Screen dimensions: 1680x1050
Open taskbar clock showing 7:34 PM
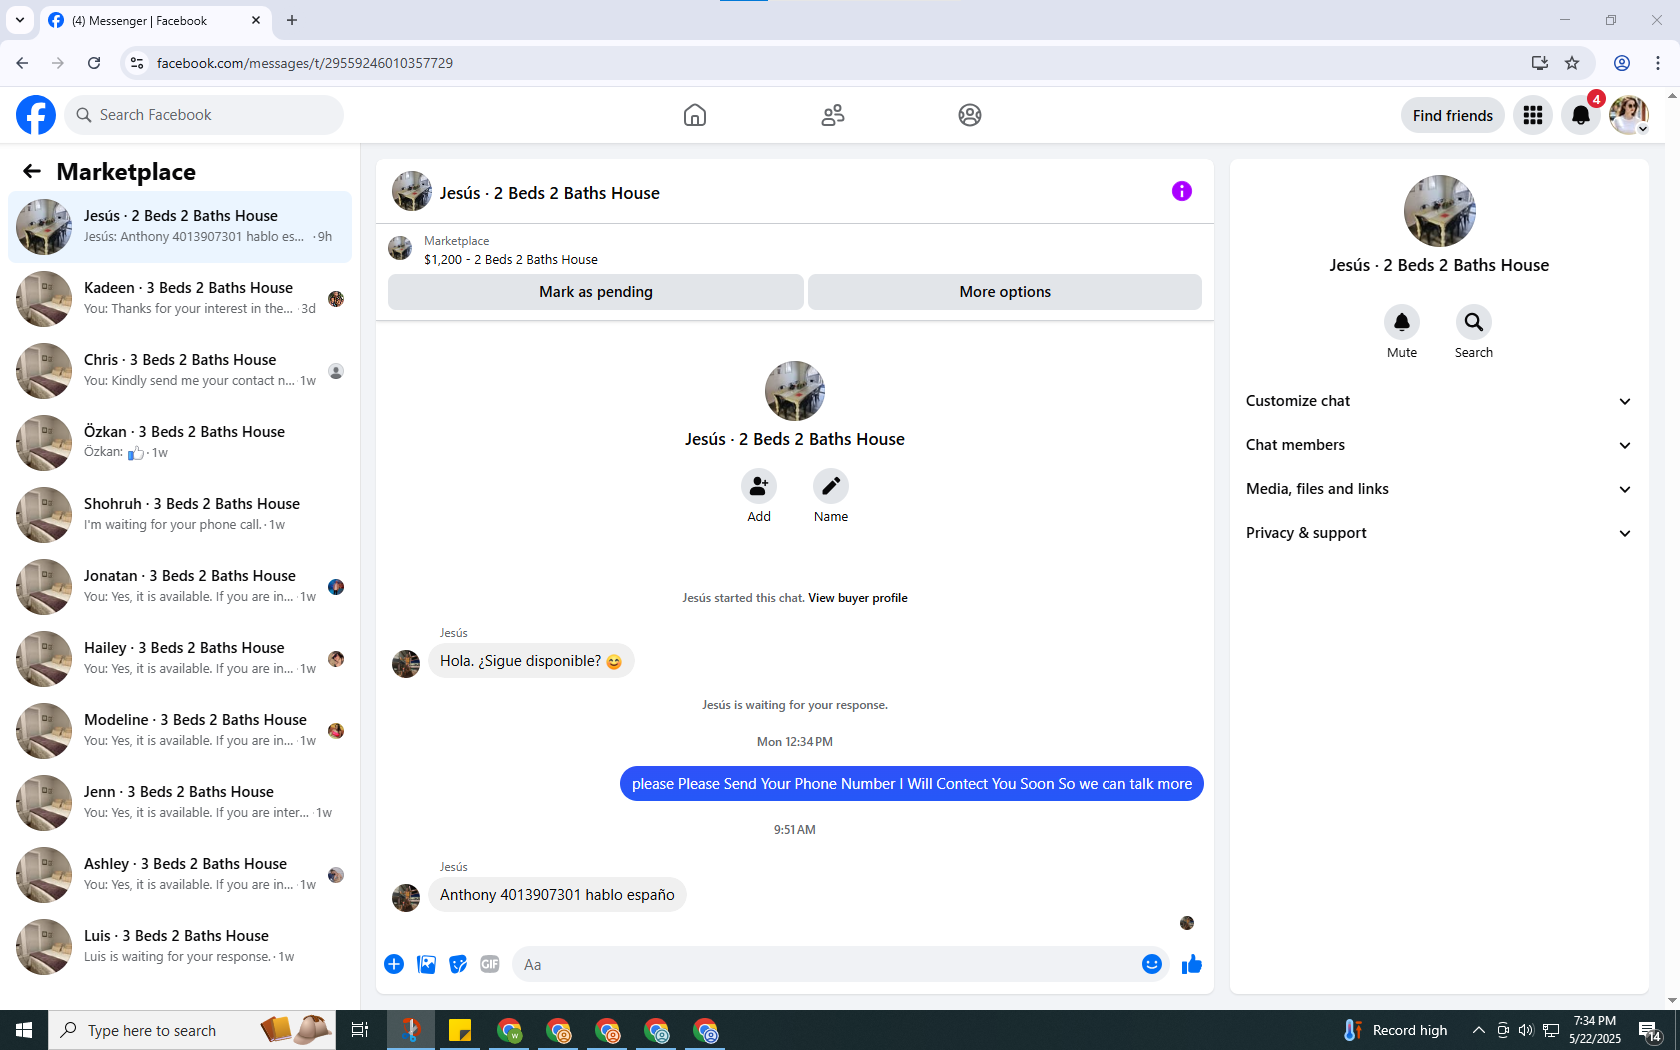1595,1030
